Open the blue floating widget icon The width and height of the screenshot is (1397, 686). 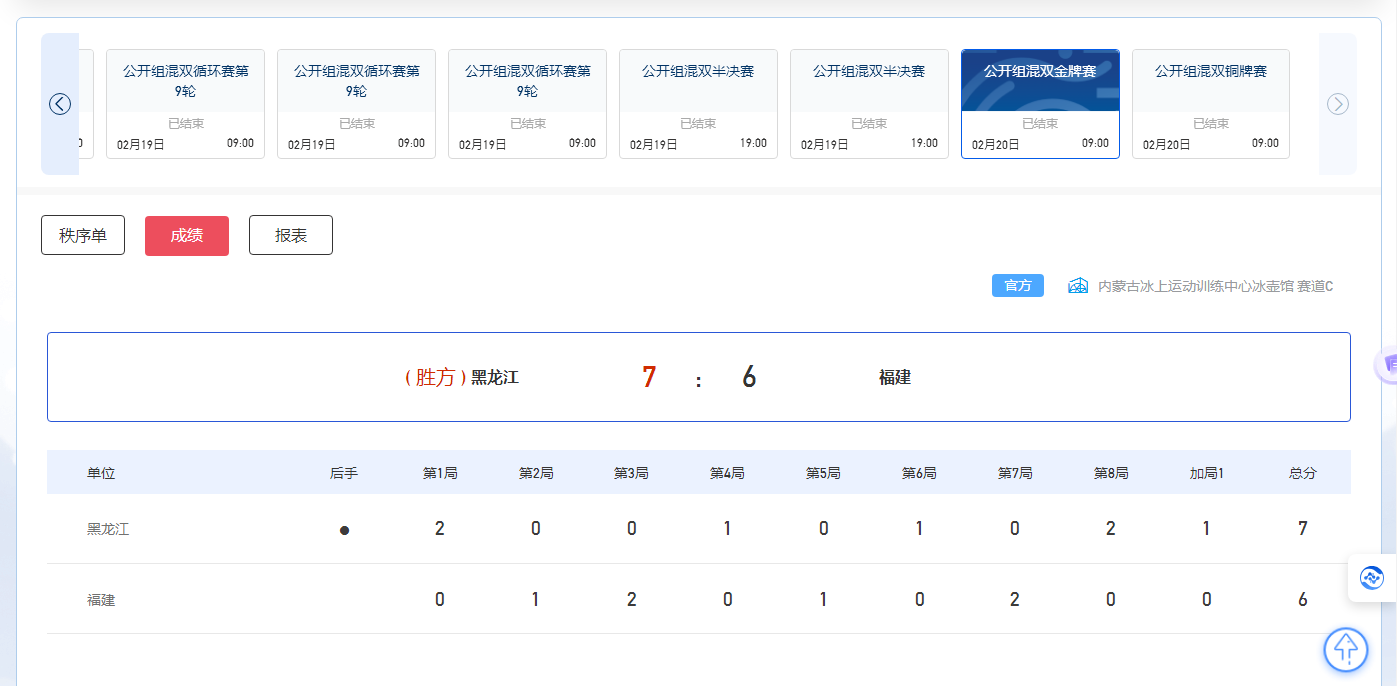pos(1372,577)
